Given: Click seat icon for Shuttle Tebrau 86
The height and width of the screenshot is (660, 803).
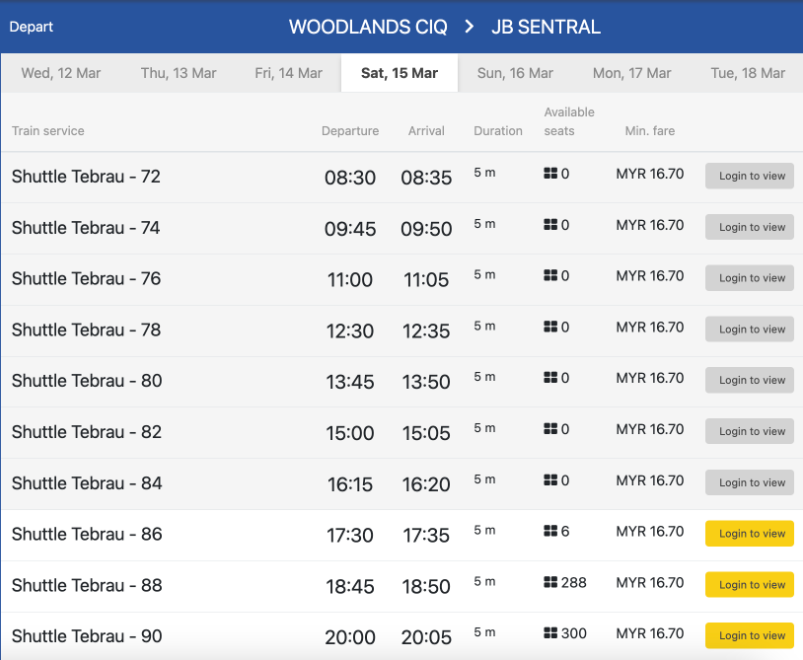Looking at the screenshot, I should click(550, 532).
